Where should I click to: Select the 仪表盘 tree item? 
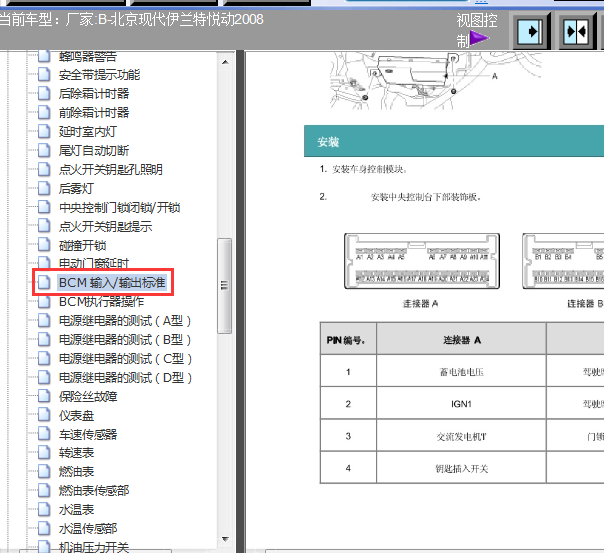[x=76, y=416]
